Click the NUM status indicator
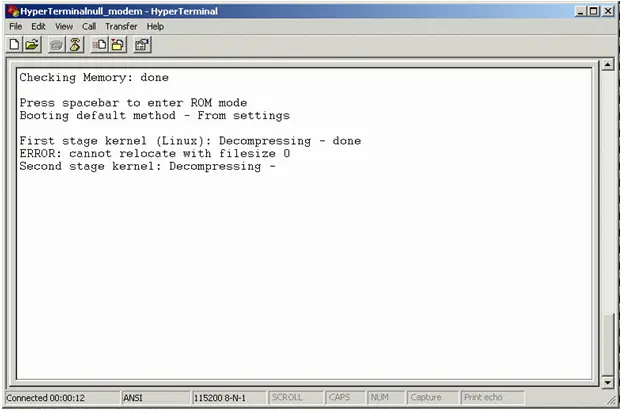621x410 pixels. pyautogui.click(x=386, y=397)
